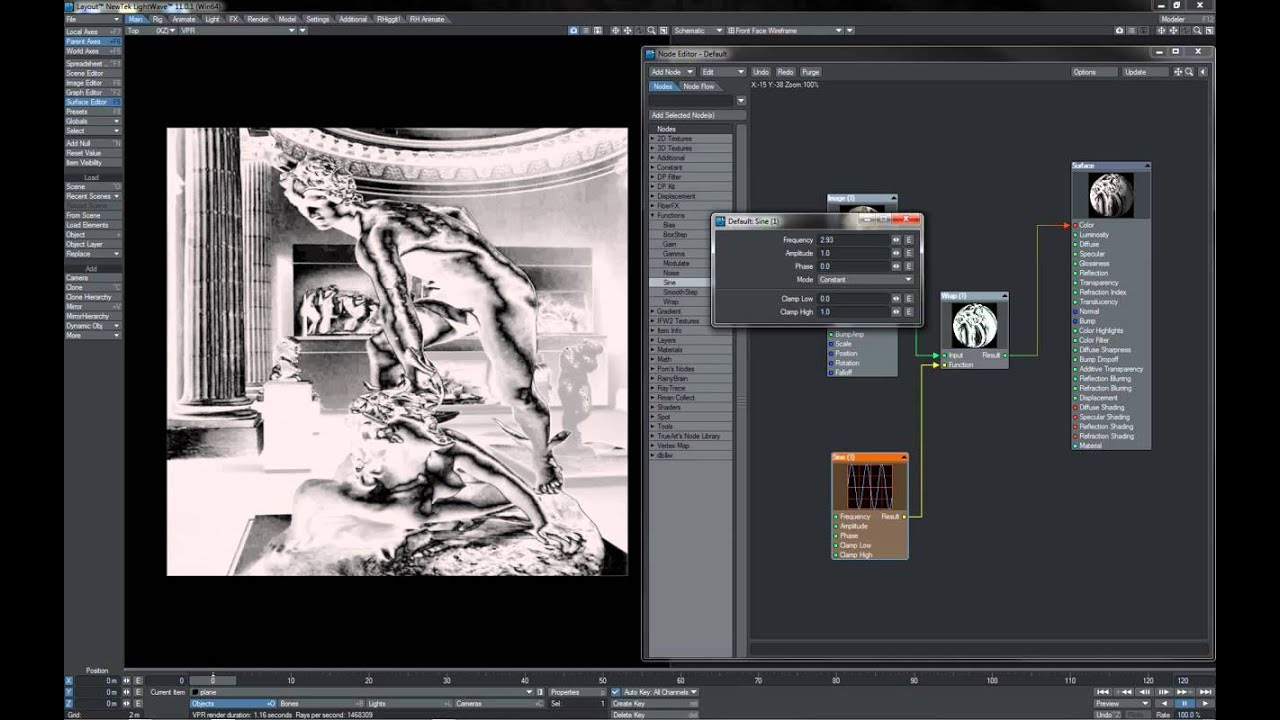Toggle the Auto Key checkbox
Screen dimensions: 1280x720
pos(615,692)
